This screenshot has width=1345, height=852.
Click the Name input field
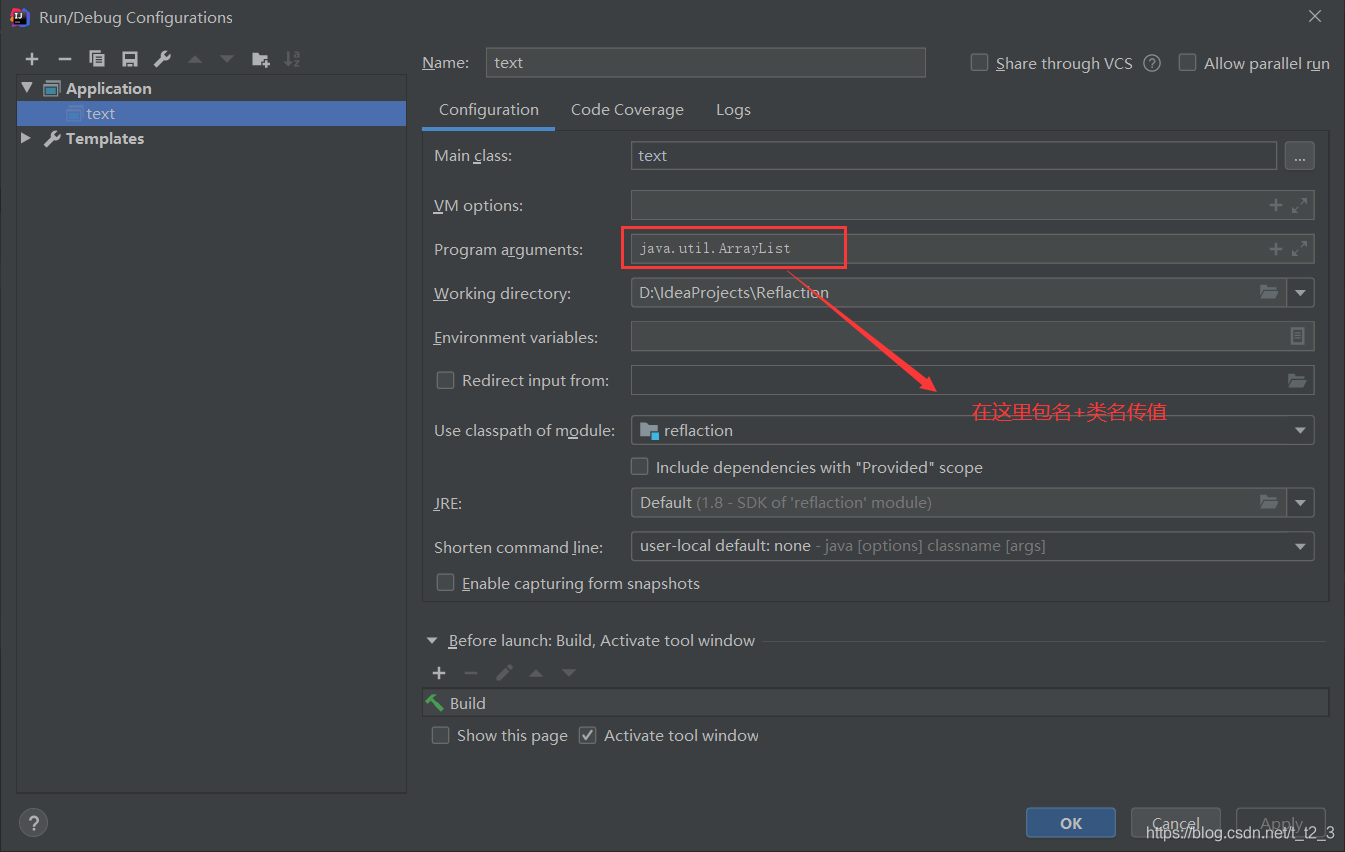[706, 62]
